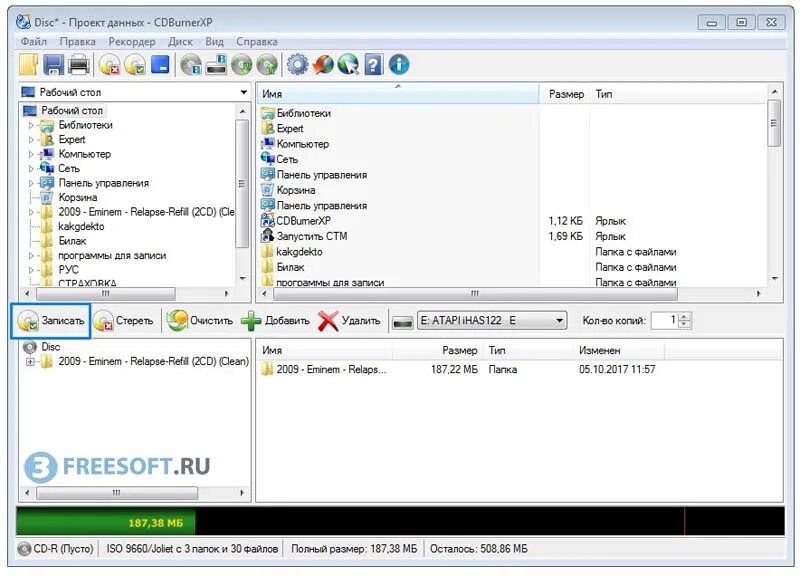Increase copy count with up arrow
The height and width of the screenshot is (576, 800).
(685, 316)
